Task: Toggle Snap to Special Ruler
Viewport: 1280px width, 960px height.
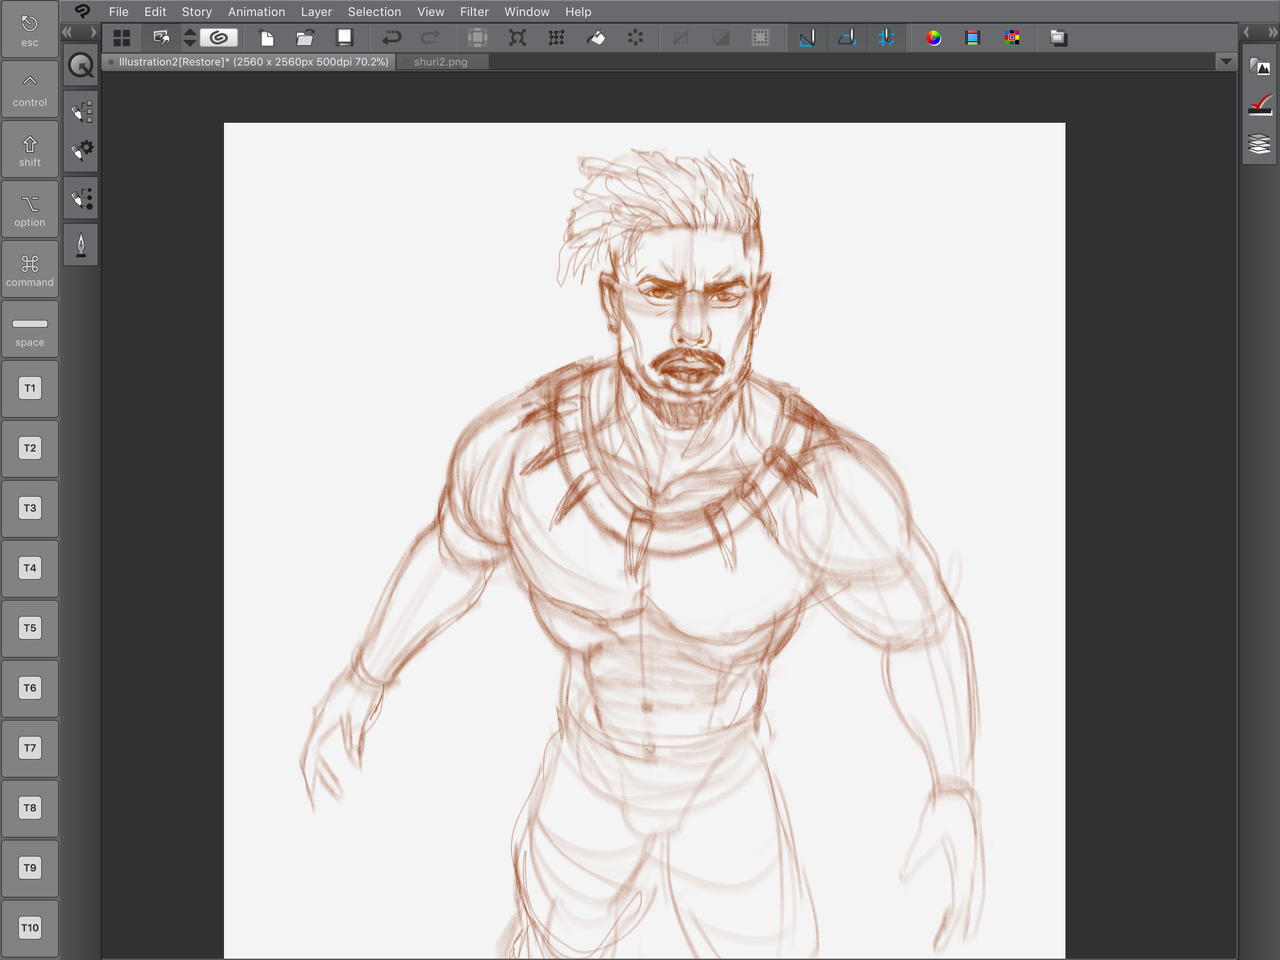Action: [846, 38]
